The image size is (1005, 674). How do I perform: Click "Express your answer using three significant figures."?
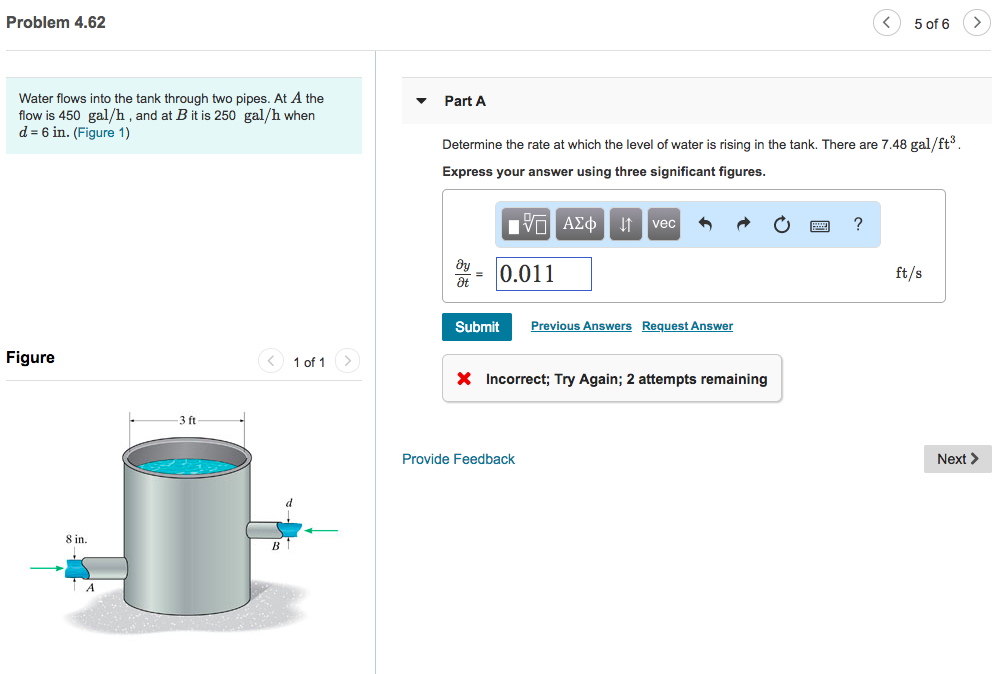pos(604,172)
